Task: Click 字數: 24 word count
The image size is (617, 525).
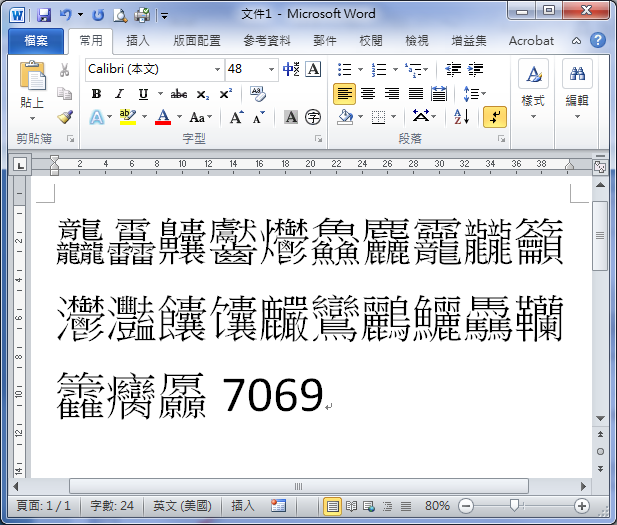Action: pyautogui.click(x=112, y=506)
